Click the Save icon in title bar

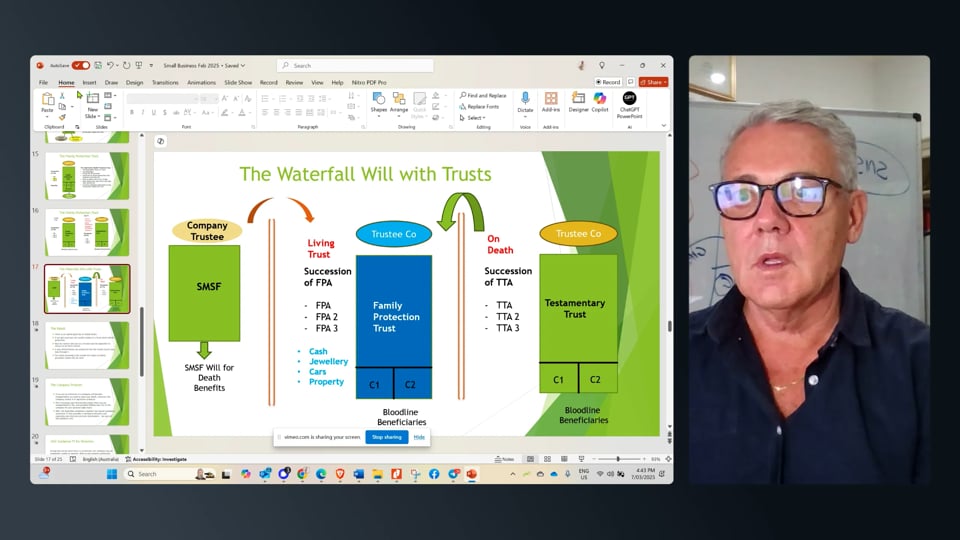click(x=98, y=66)
